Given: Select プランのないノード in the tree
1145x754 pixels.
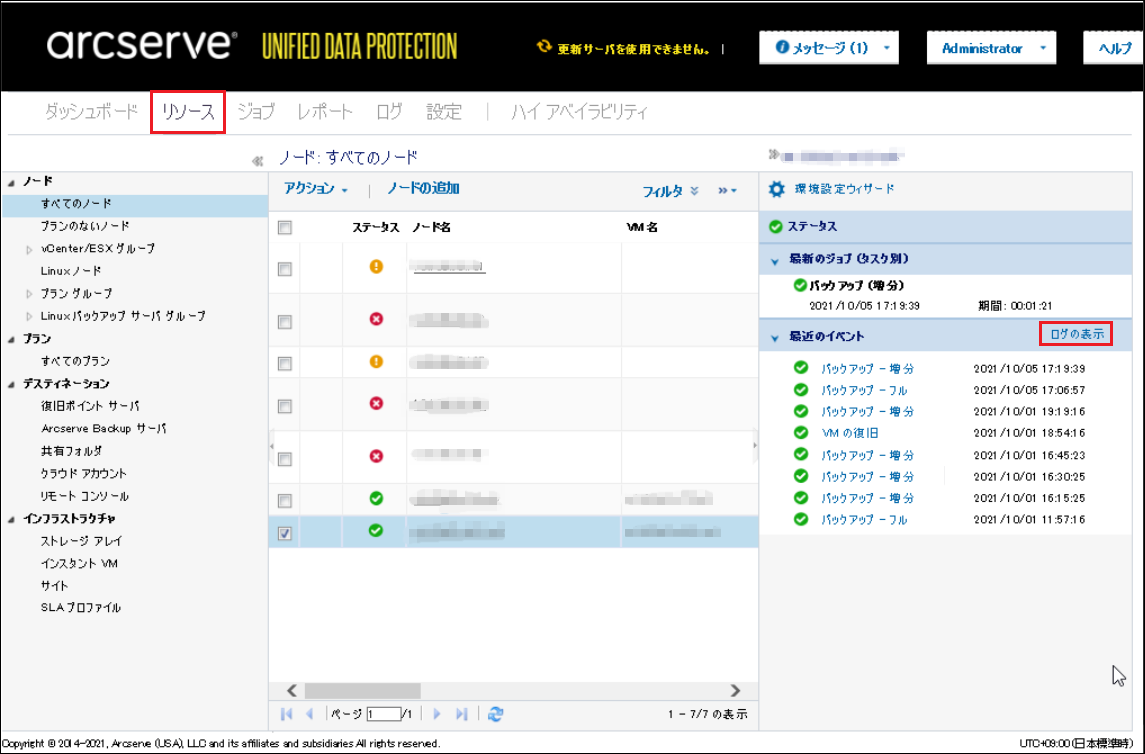Looking at the screenshot, I should tap(85, 226).
